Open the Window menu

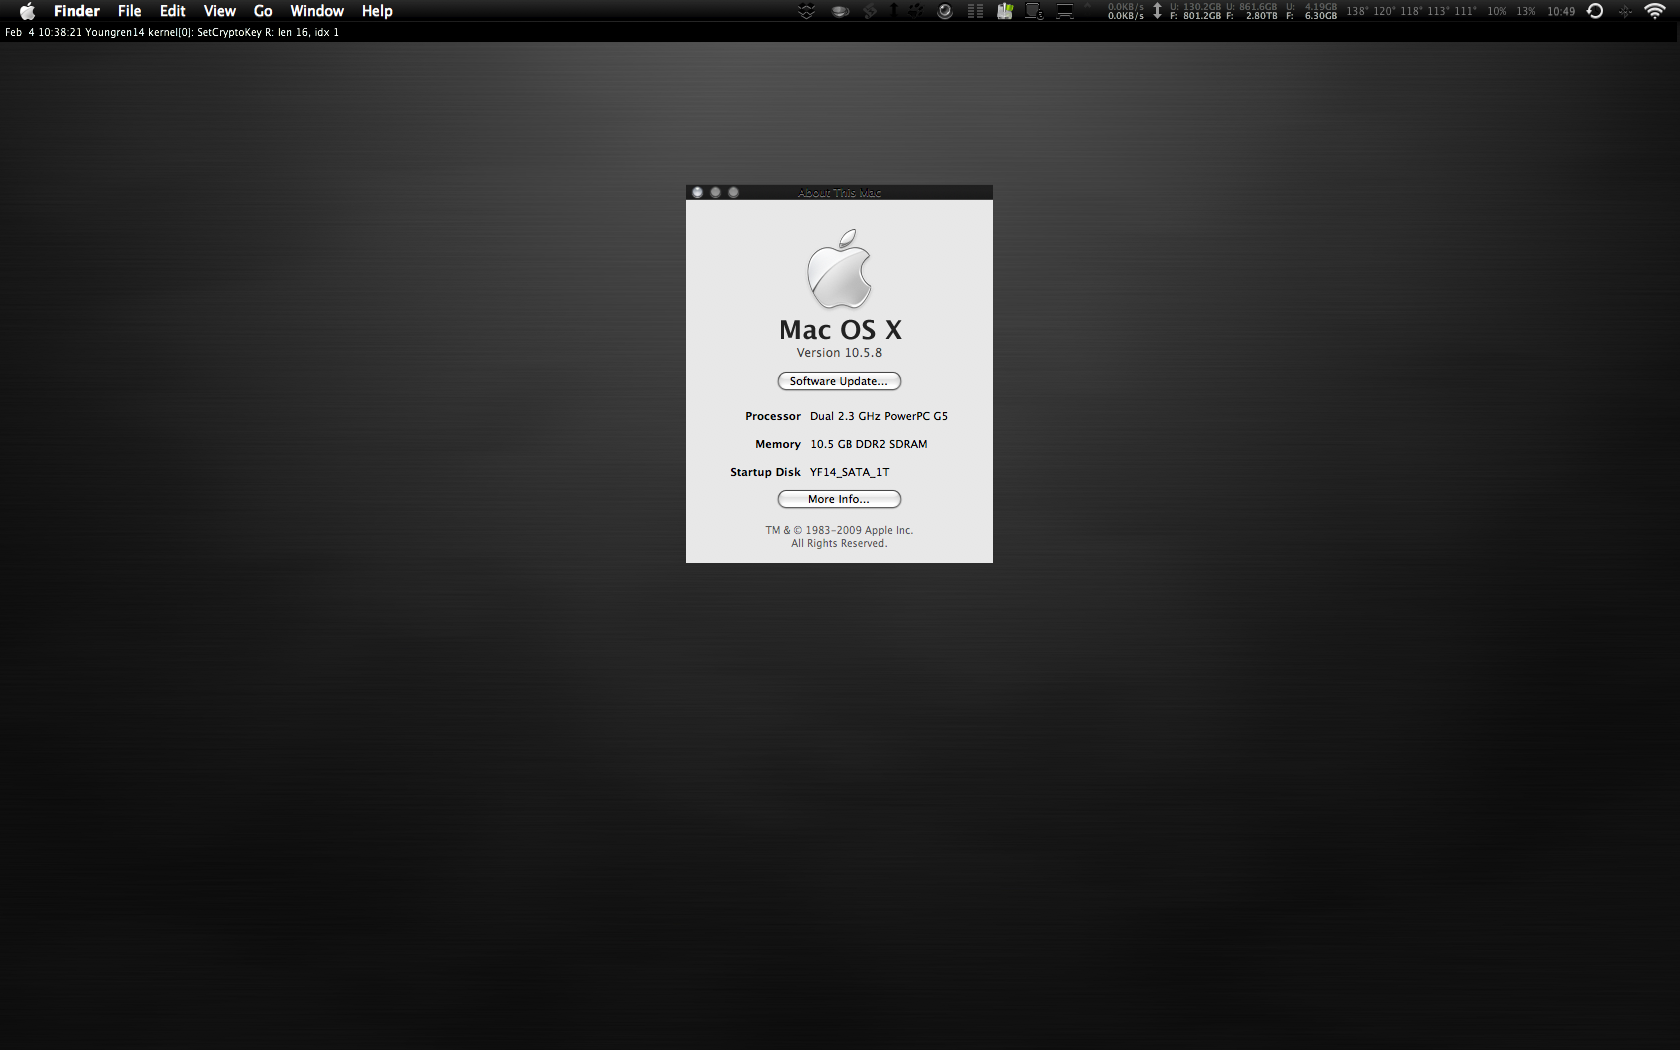(x=317, y=11)
